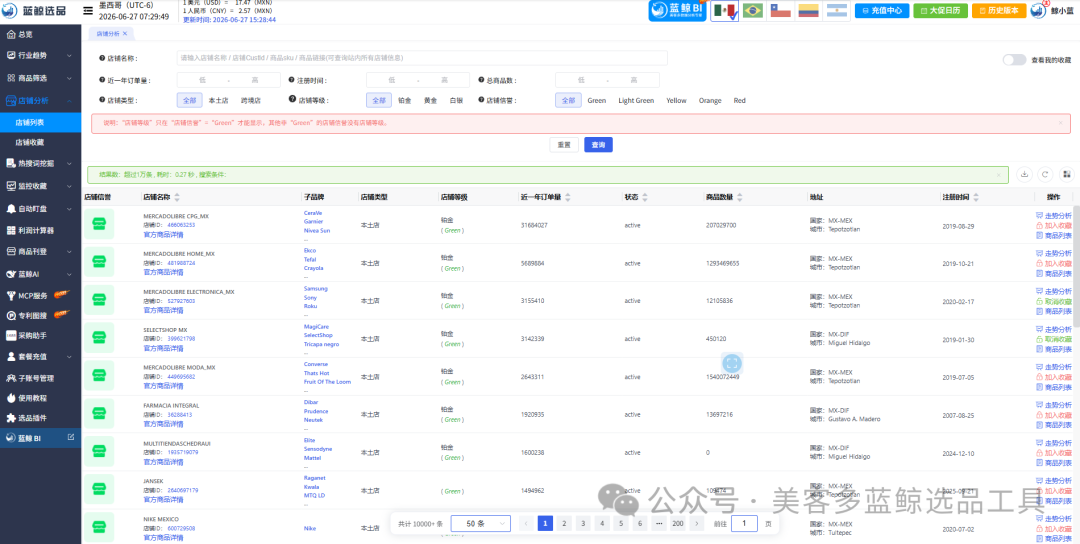Open the 充值中心 button

tap(882, 11)
